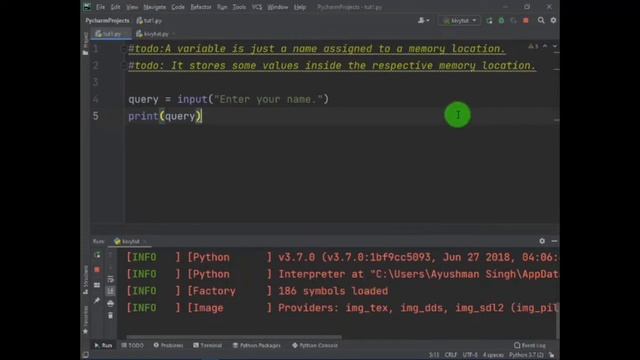Click the pin tab icon in Run panel
640x360 pixels.
(97, 300)
